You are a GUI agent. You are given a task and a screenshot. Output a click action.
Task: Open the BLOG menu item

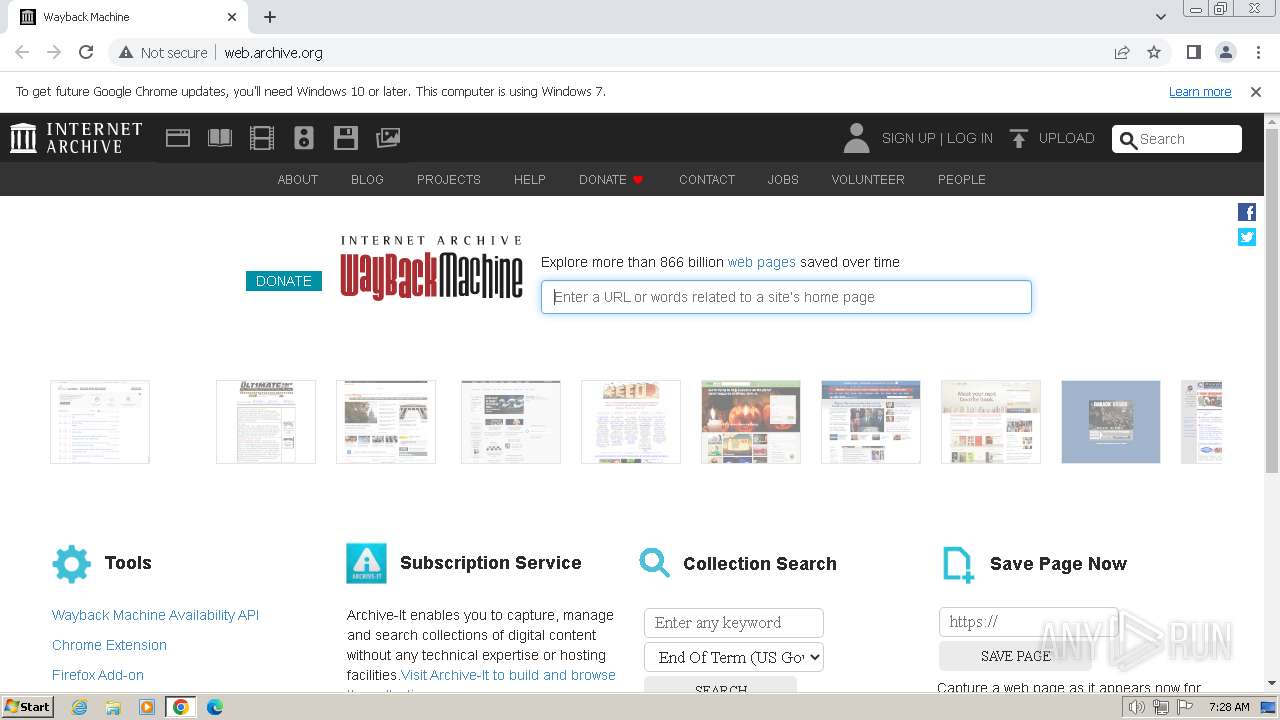pyautogui.click(x=367, y=179)
